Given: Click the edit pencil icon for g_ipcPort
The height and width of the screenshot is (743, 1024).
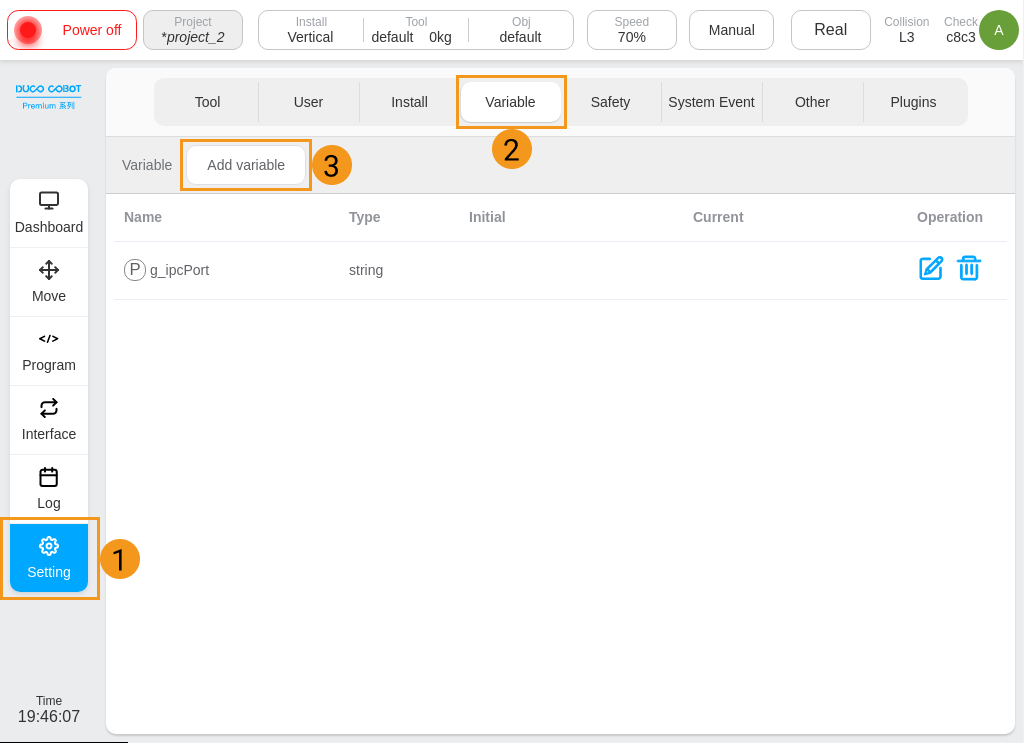Looking at the screenshot, I should click(931, 269).
